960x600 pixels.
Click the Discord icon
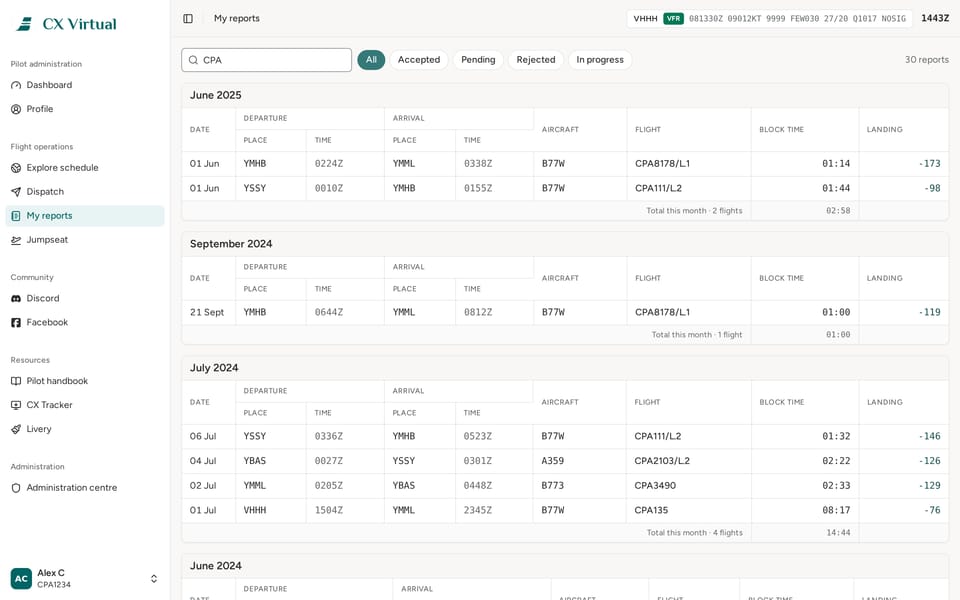[x=16, y=298]
